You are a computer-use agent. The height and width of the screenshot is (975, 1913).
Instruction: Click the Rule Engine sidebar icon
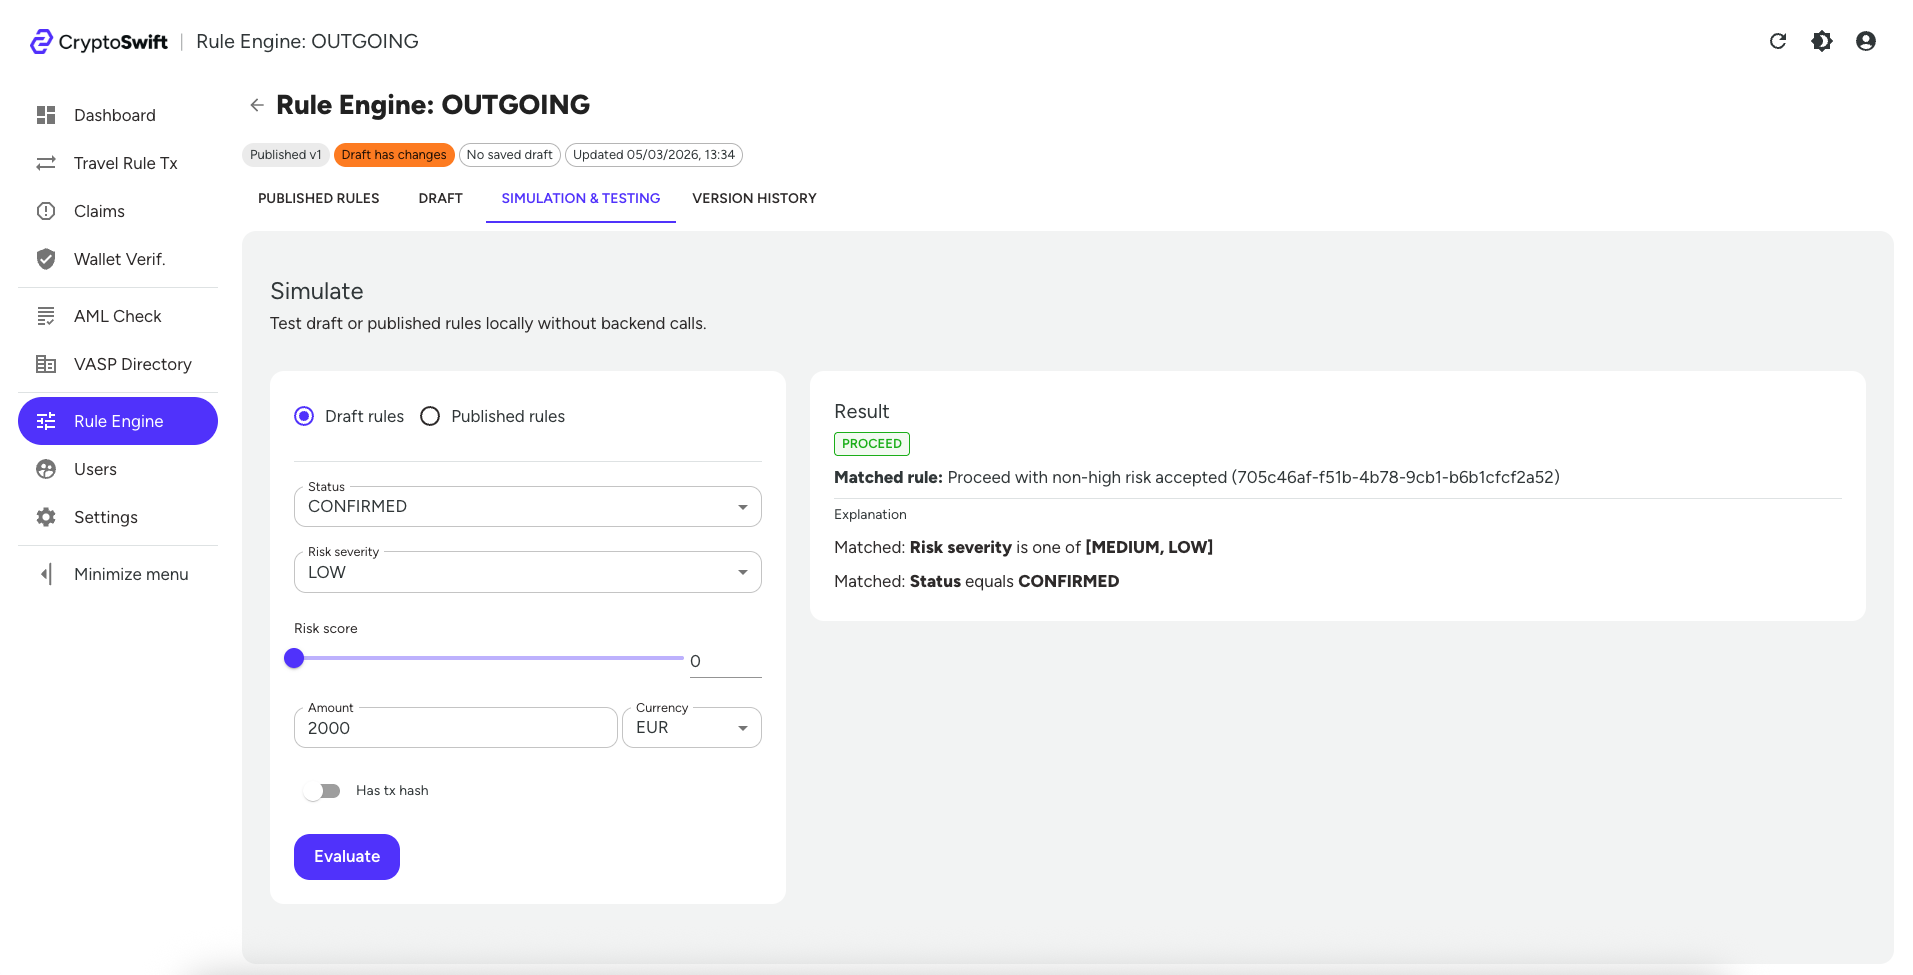[x=46, y=421]
